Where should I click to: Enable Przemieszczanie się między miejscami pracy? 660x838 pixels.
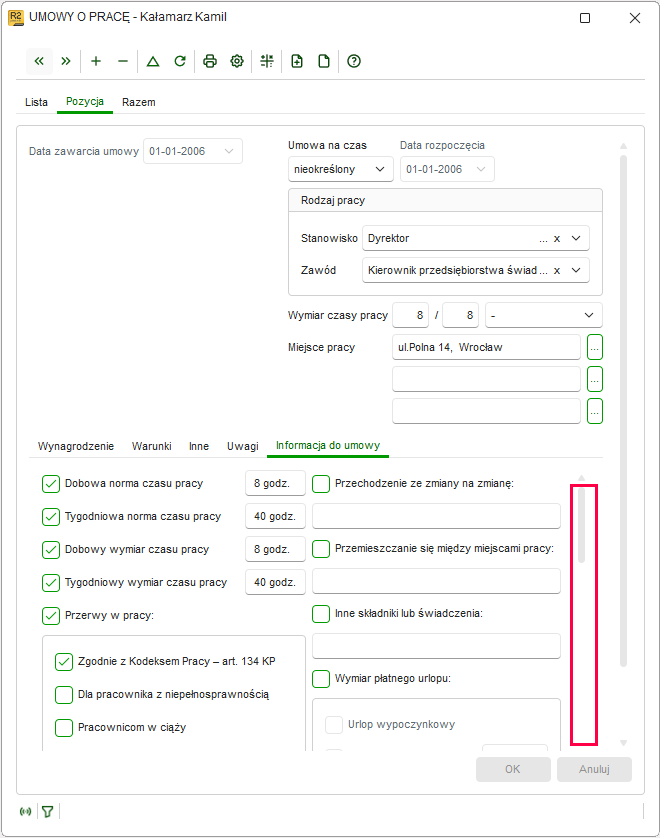point(321,549)
